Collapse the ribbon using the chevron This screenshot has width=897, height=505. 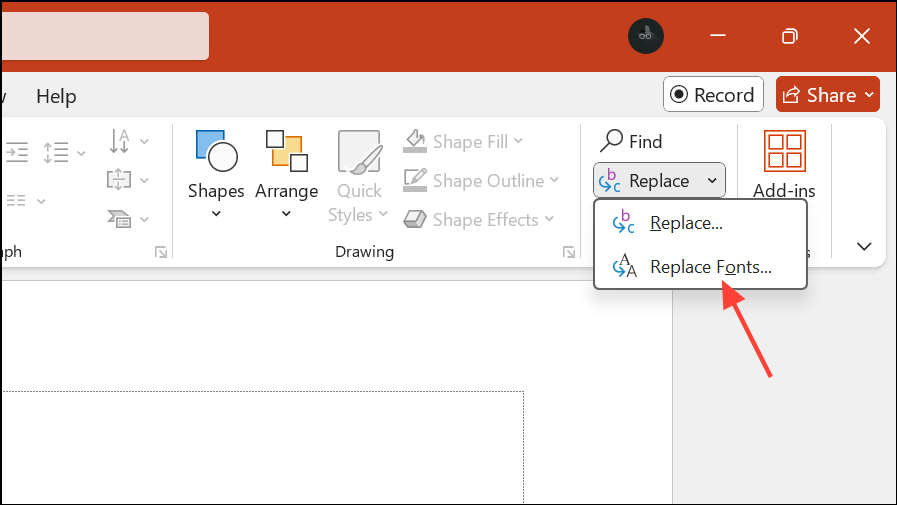864,246
